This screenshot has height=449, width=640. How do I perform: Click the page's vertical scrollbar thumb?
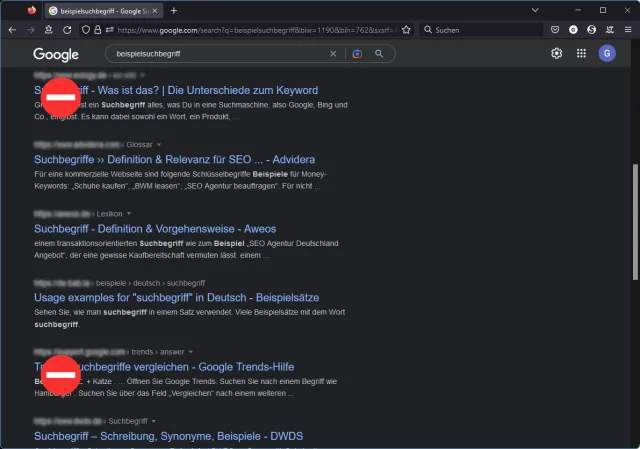[633, 220]
